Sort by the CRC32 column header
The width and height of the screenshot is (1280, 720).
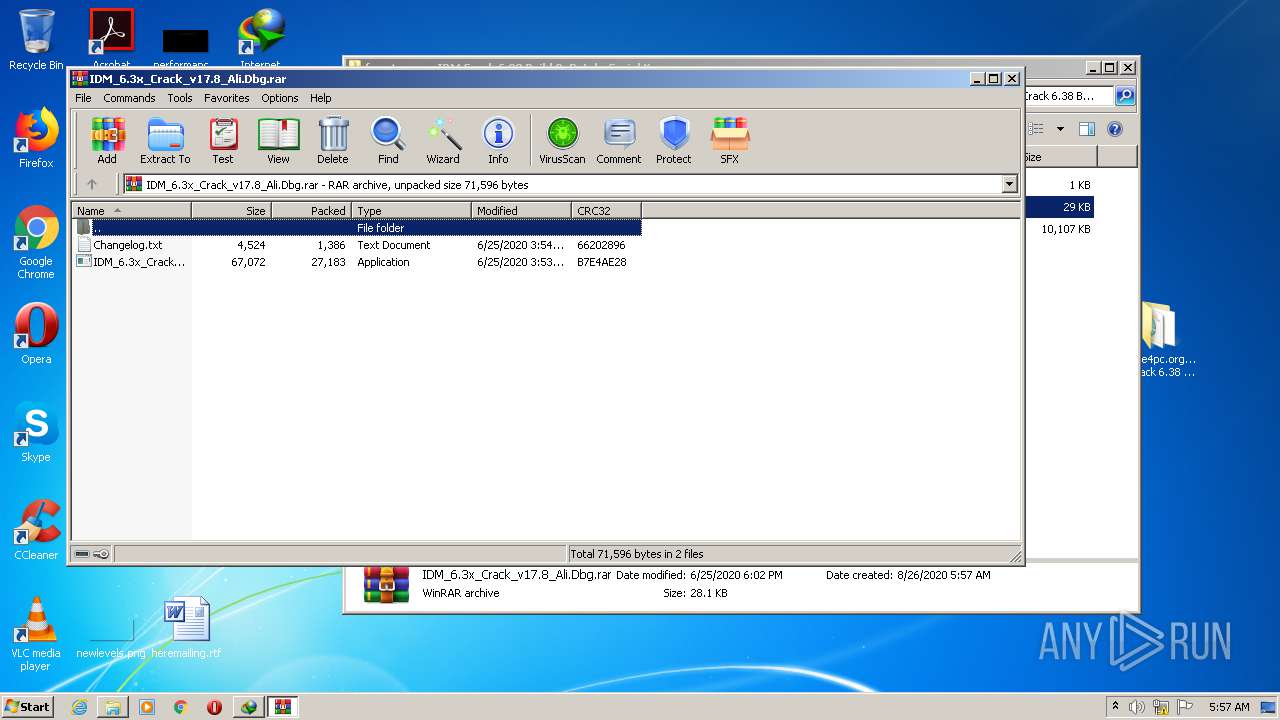coord(606,211)
